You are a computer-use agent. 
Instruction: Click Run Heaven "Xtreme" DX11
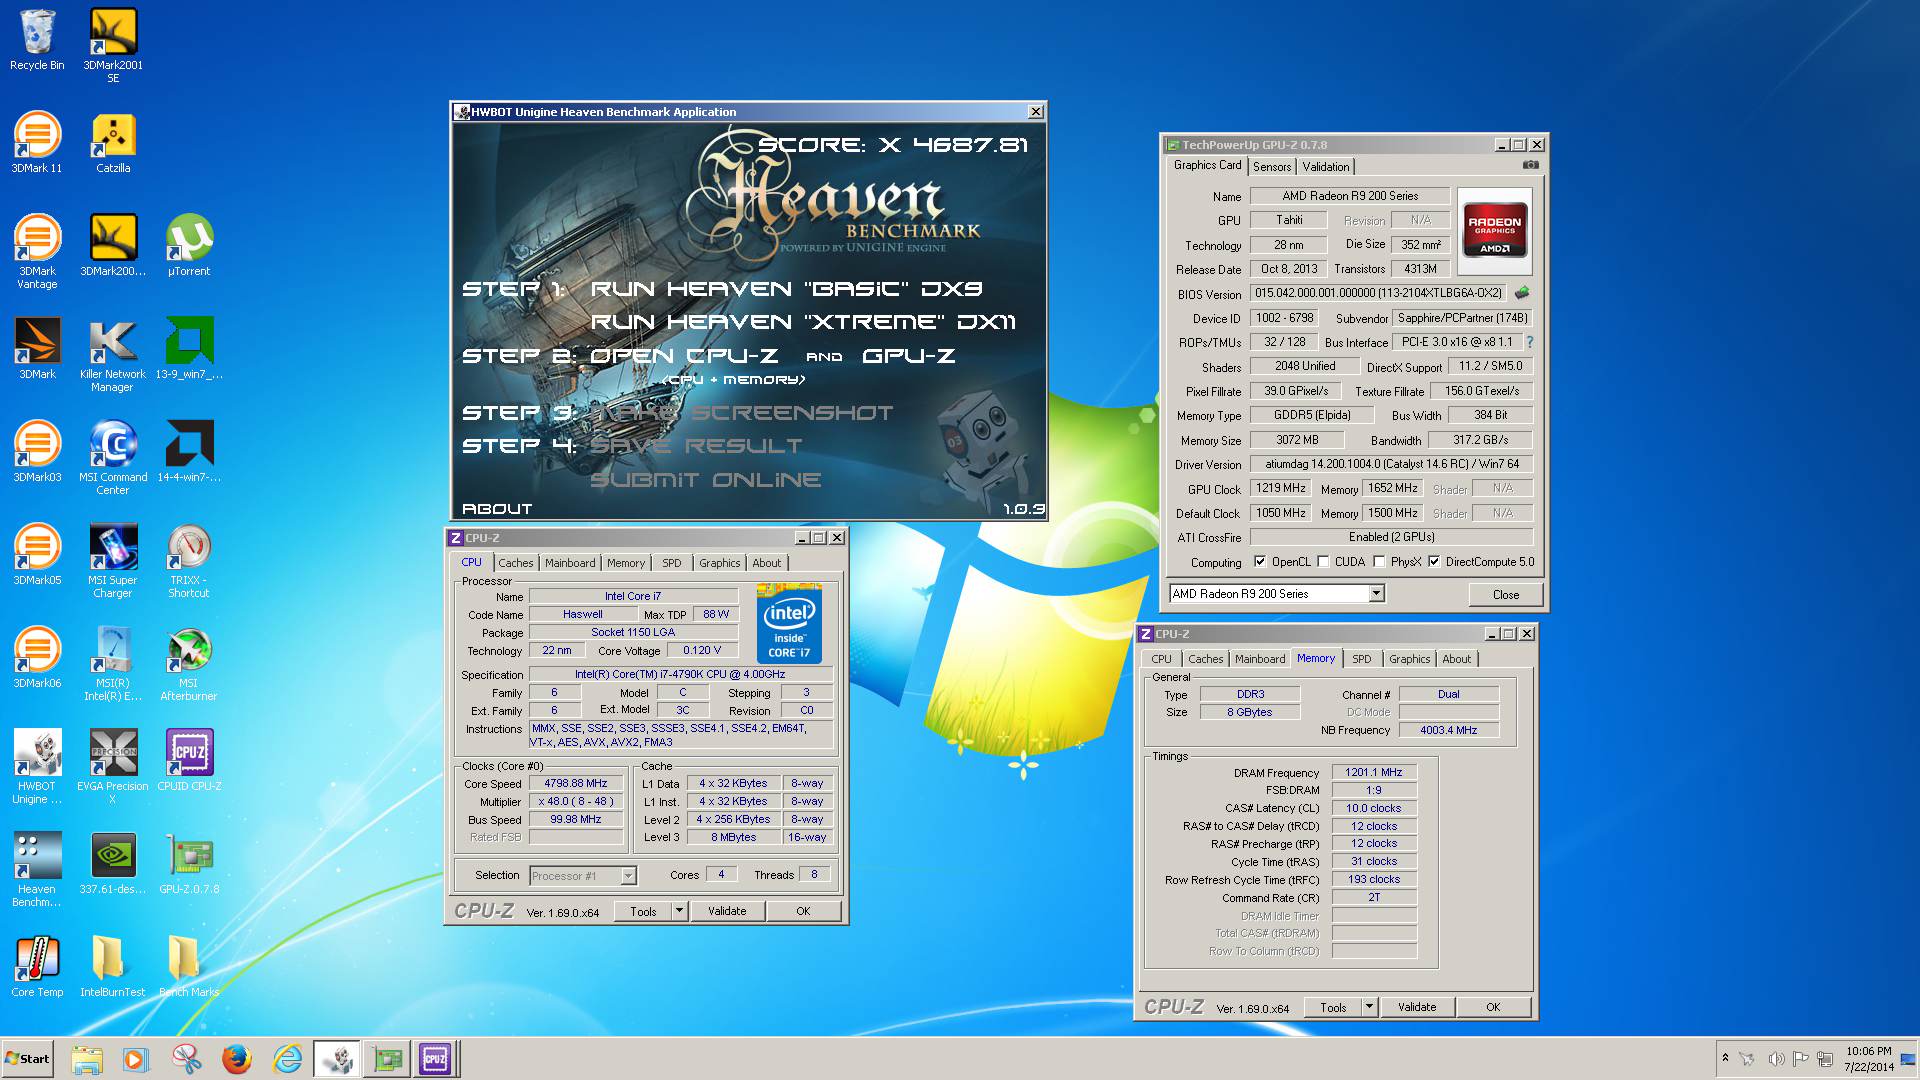(803, 322)
